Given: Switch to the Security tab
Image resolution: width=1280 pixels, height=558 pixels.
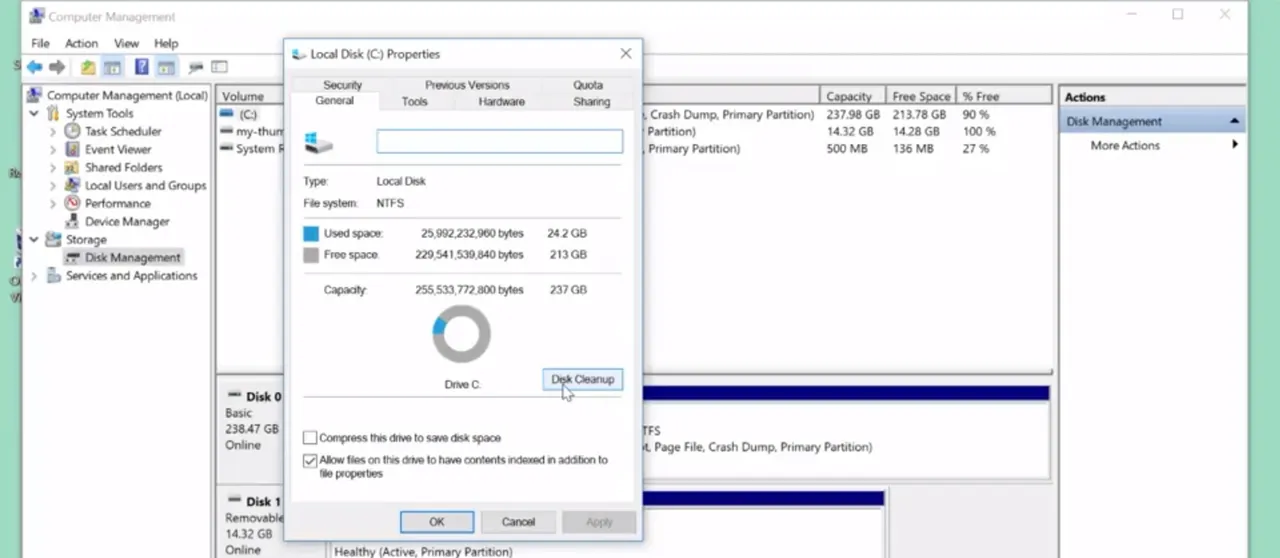Looking at the screenshot, I should (342, 85).
